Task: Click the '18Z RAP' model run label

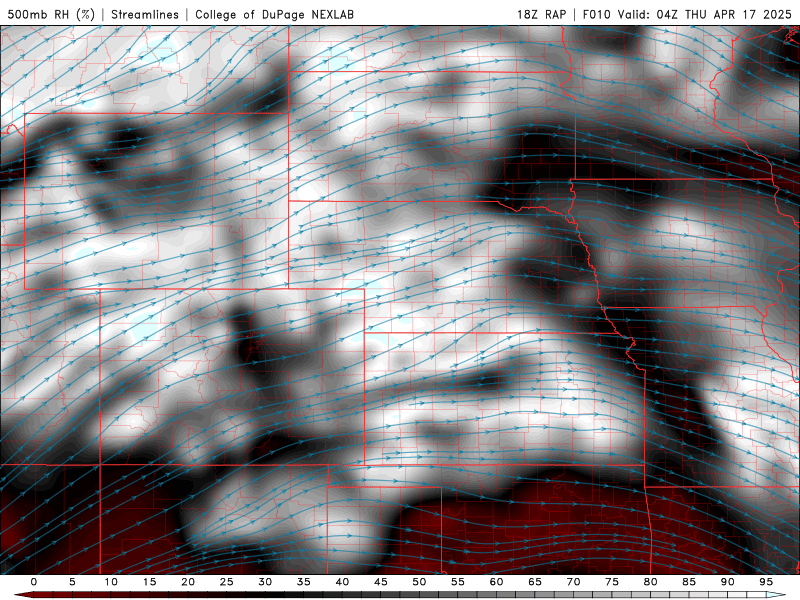Action: 541,14
